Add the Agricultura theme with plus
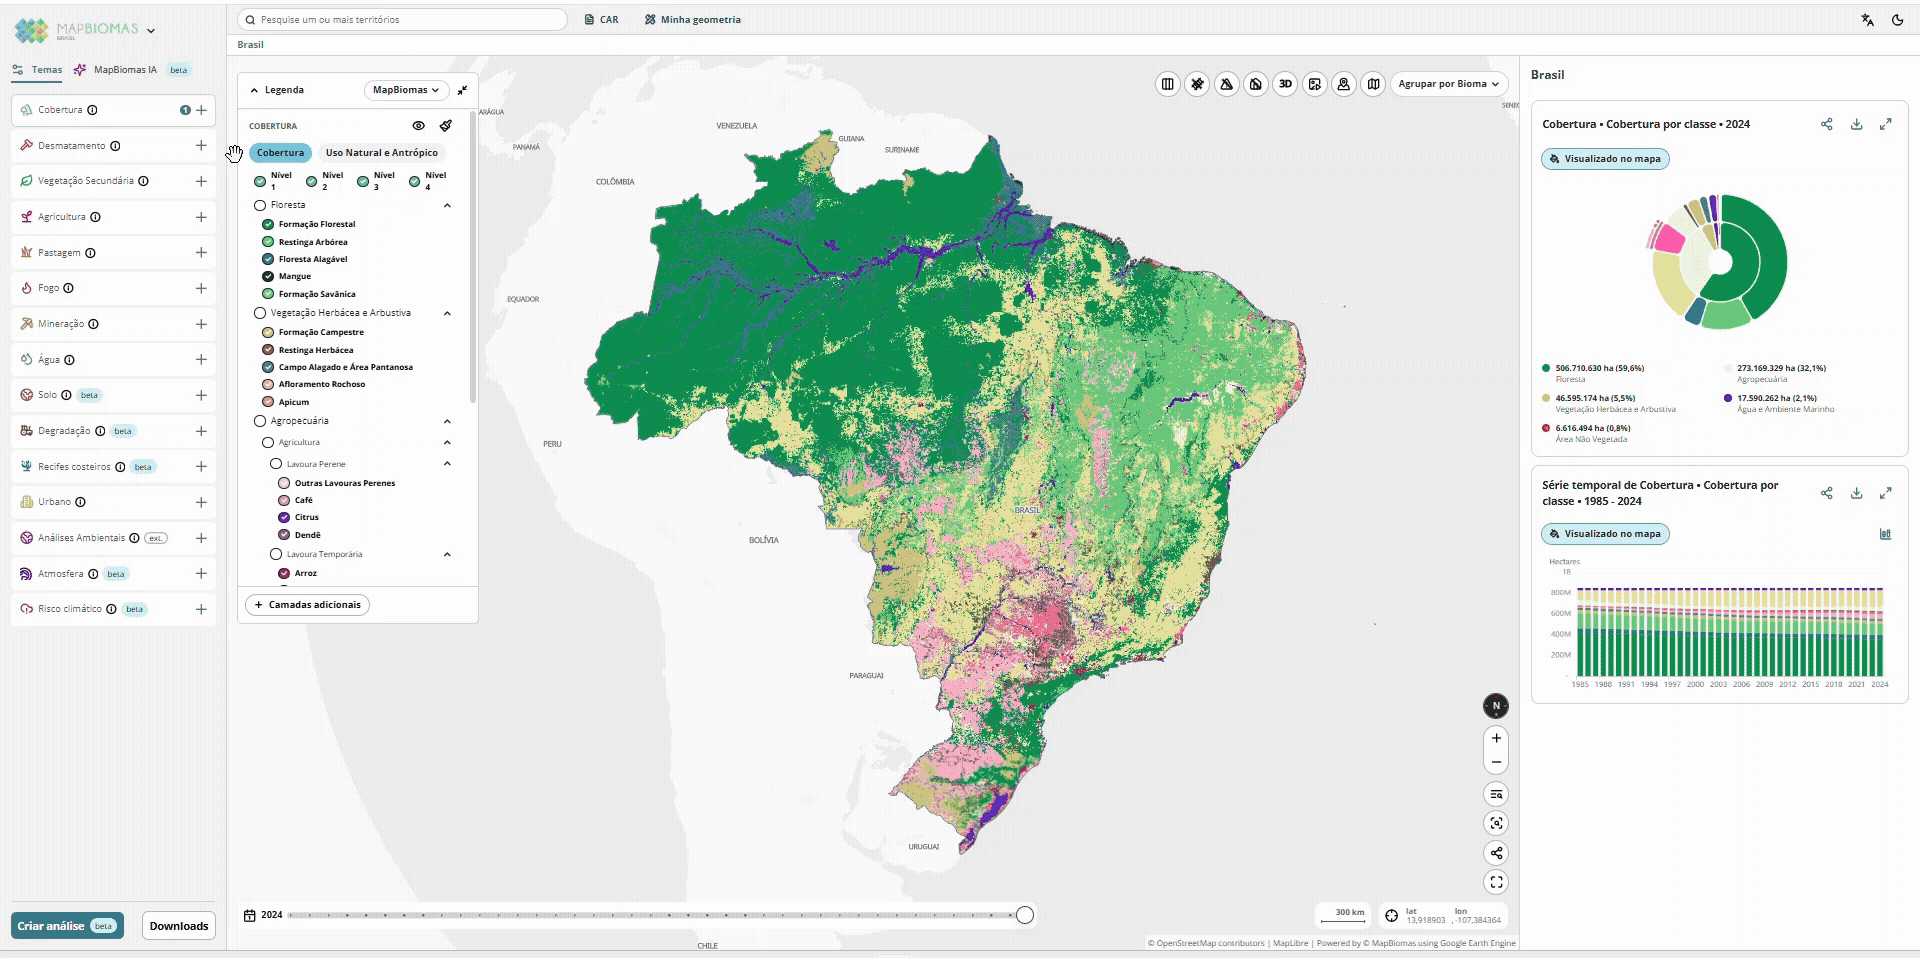This screenshot has width=1920, height=958. point(201,217)
